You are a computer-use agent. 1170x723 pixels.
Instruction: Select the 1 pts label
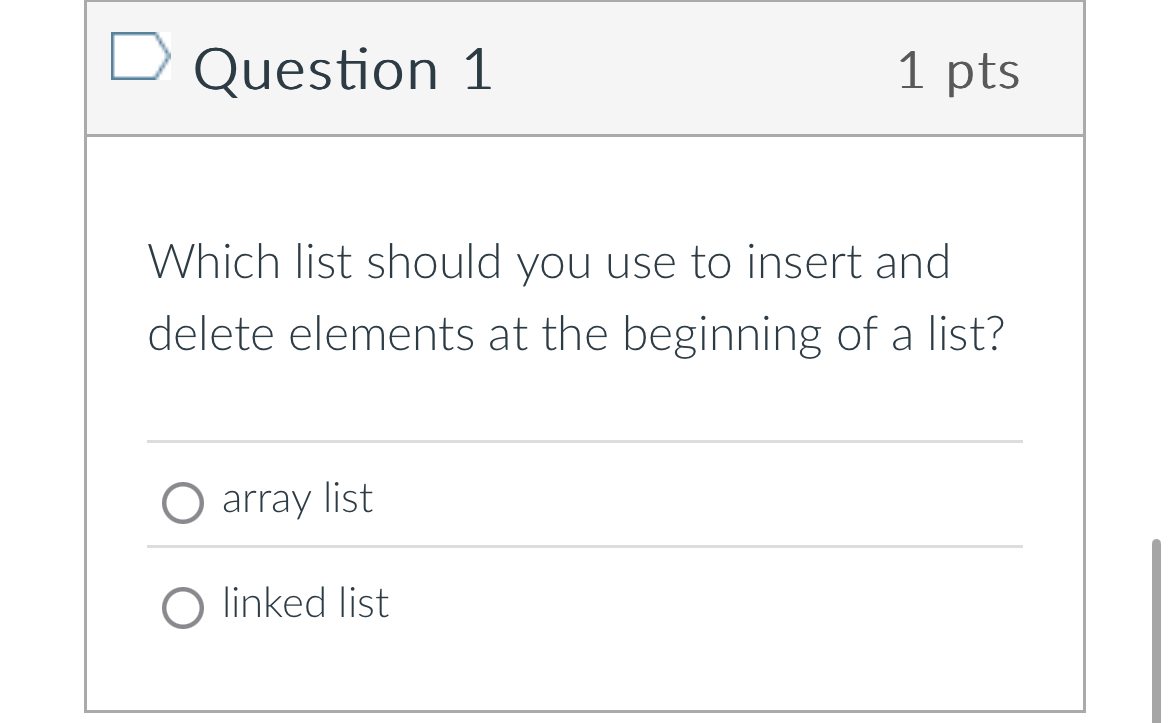[959, 70]
